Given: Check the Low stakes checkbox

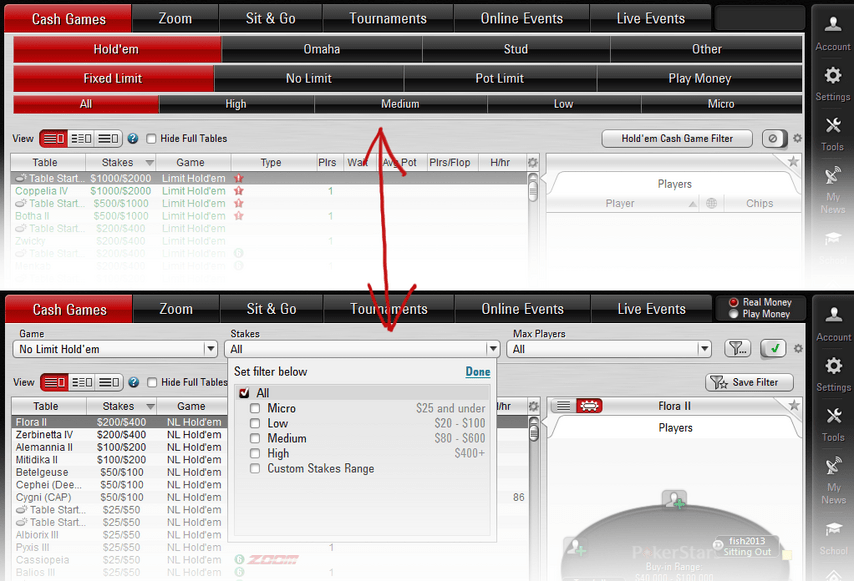Looking at the screenshot, I should [x=255, y=423].
